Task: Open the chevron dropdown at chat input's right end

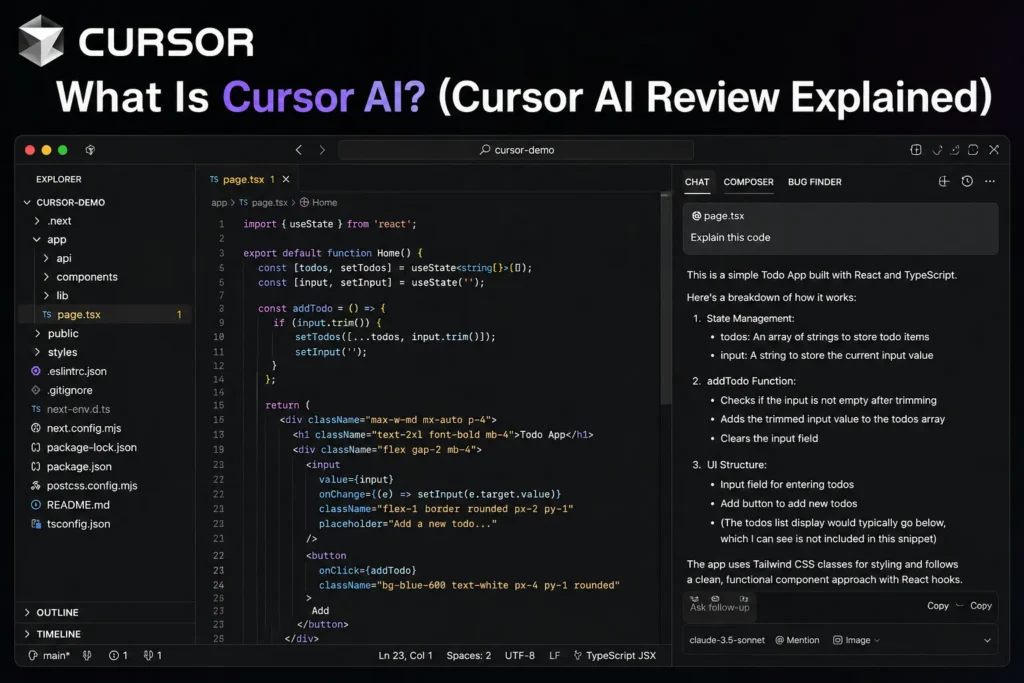Action: point(987,641)
